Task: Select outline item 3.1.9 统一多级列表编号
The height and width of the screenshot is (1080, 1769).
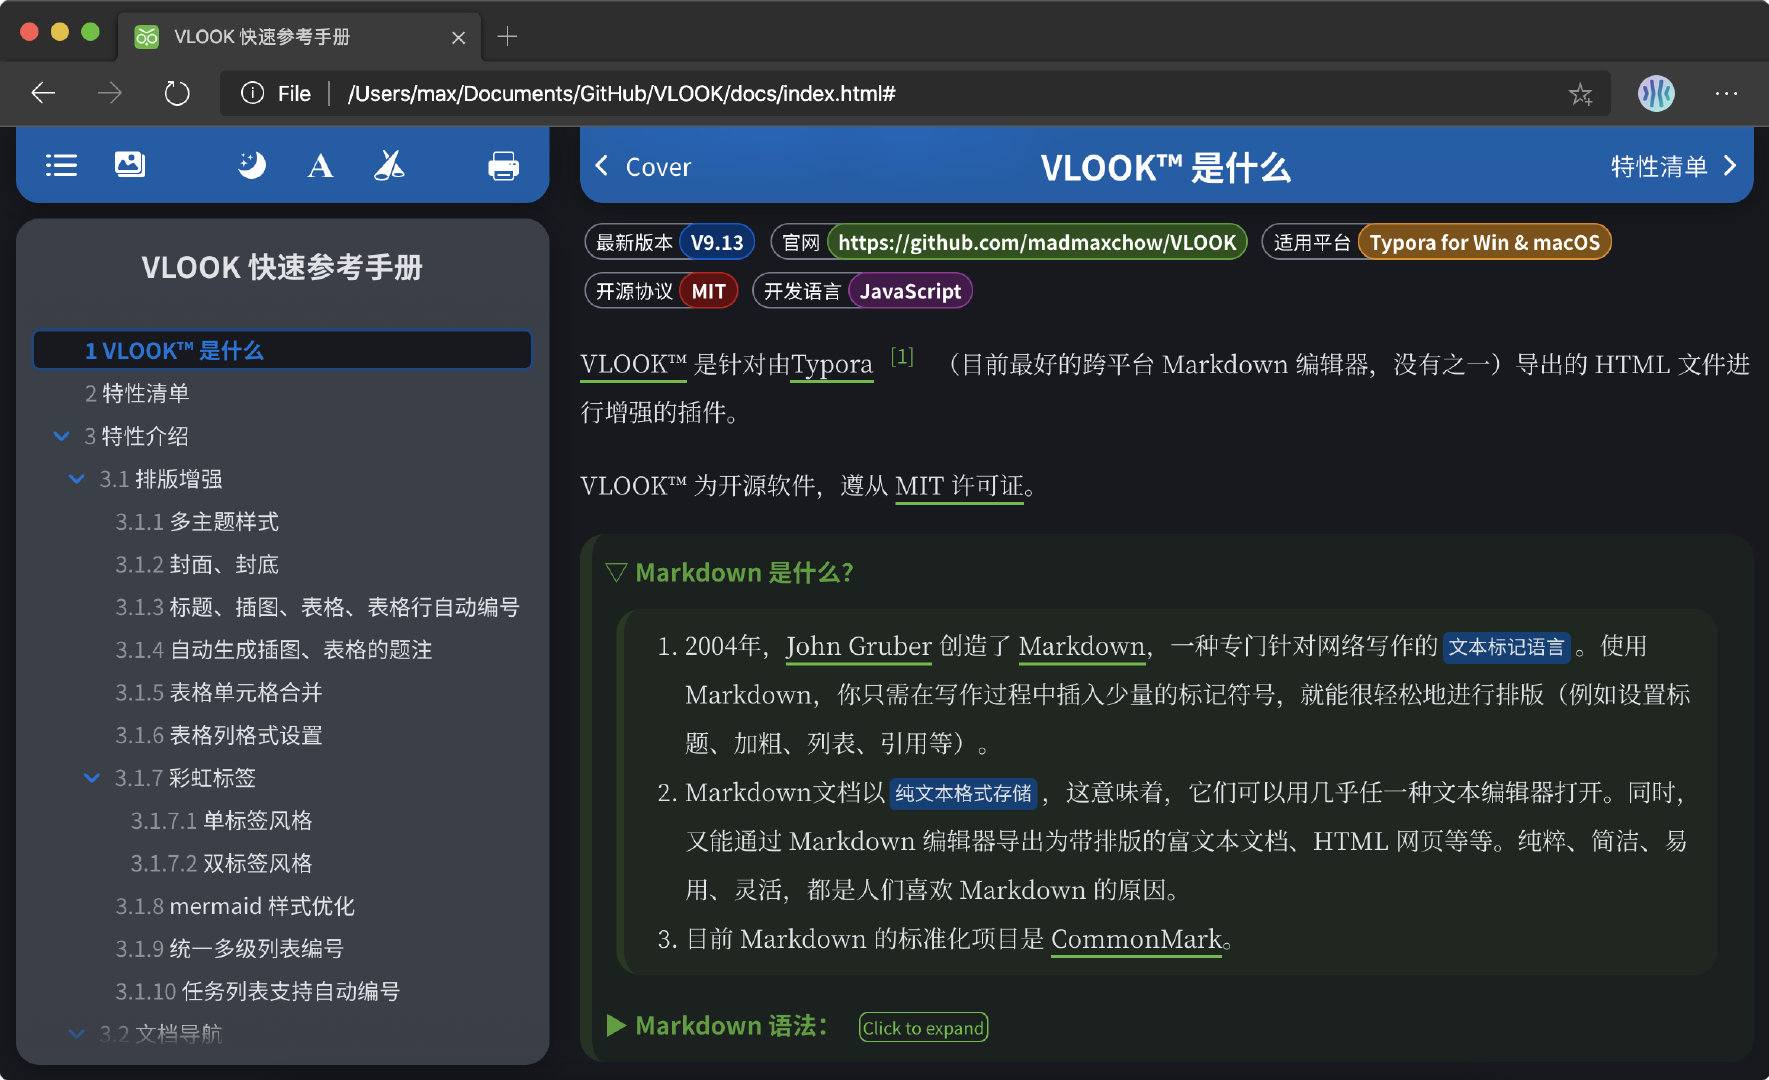Action: coord(230,948)
